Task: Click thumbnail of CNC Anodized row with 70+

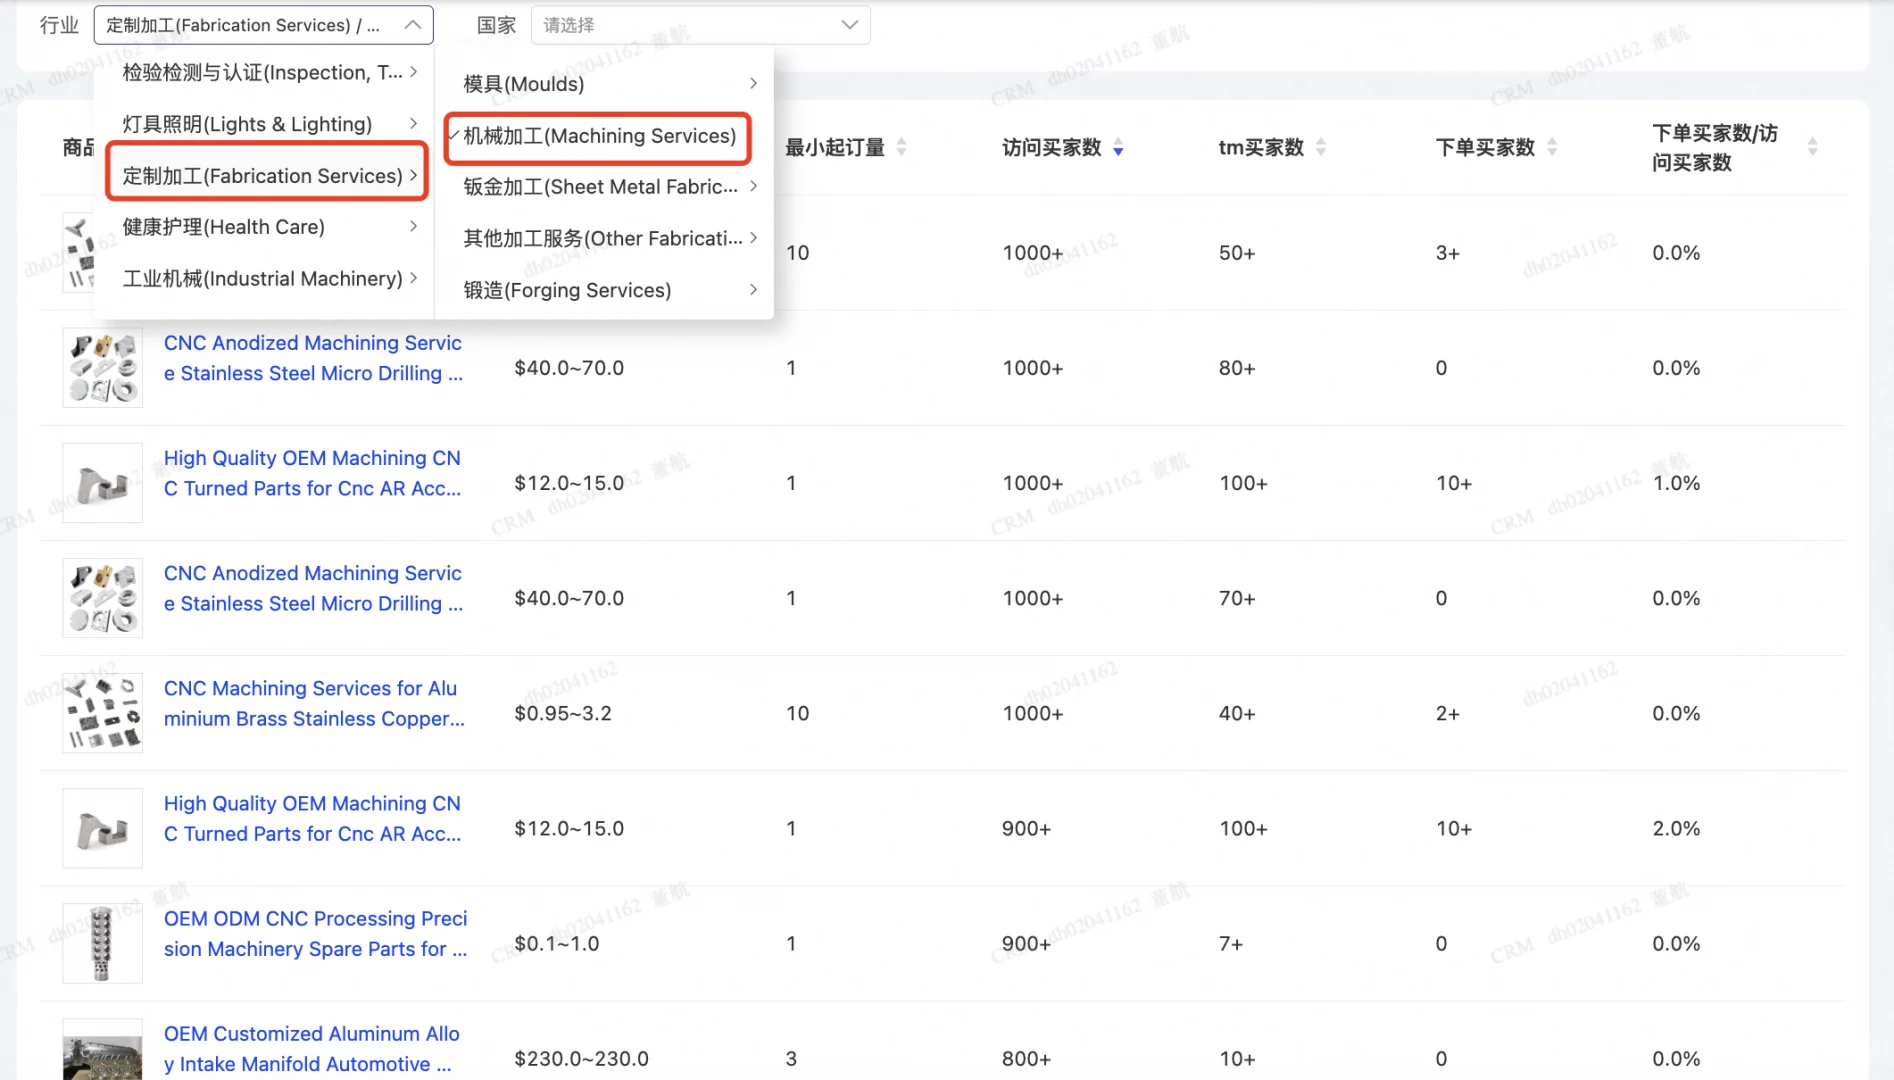Action: 102,598
